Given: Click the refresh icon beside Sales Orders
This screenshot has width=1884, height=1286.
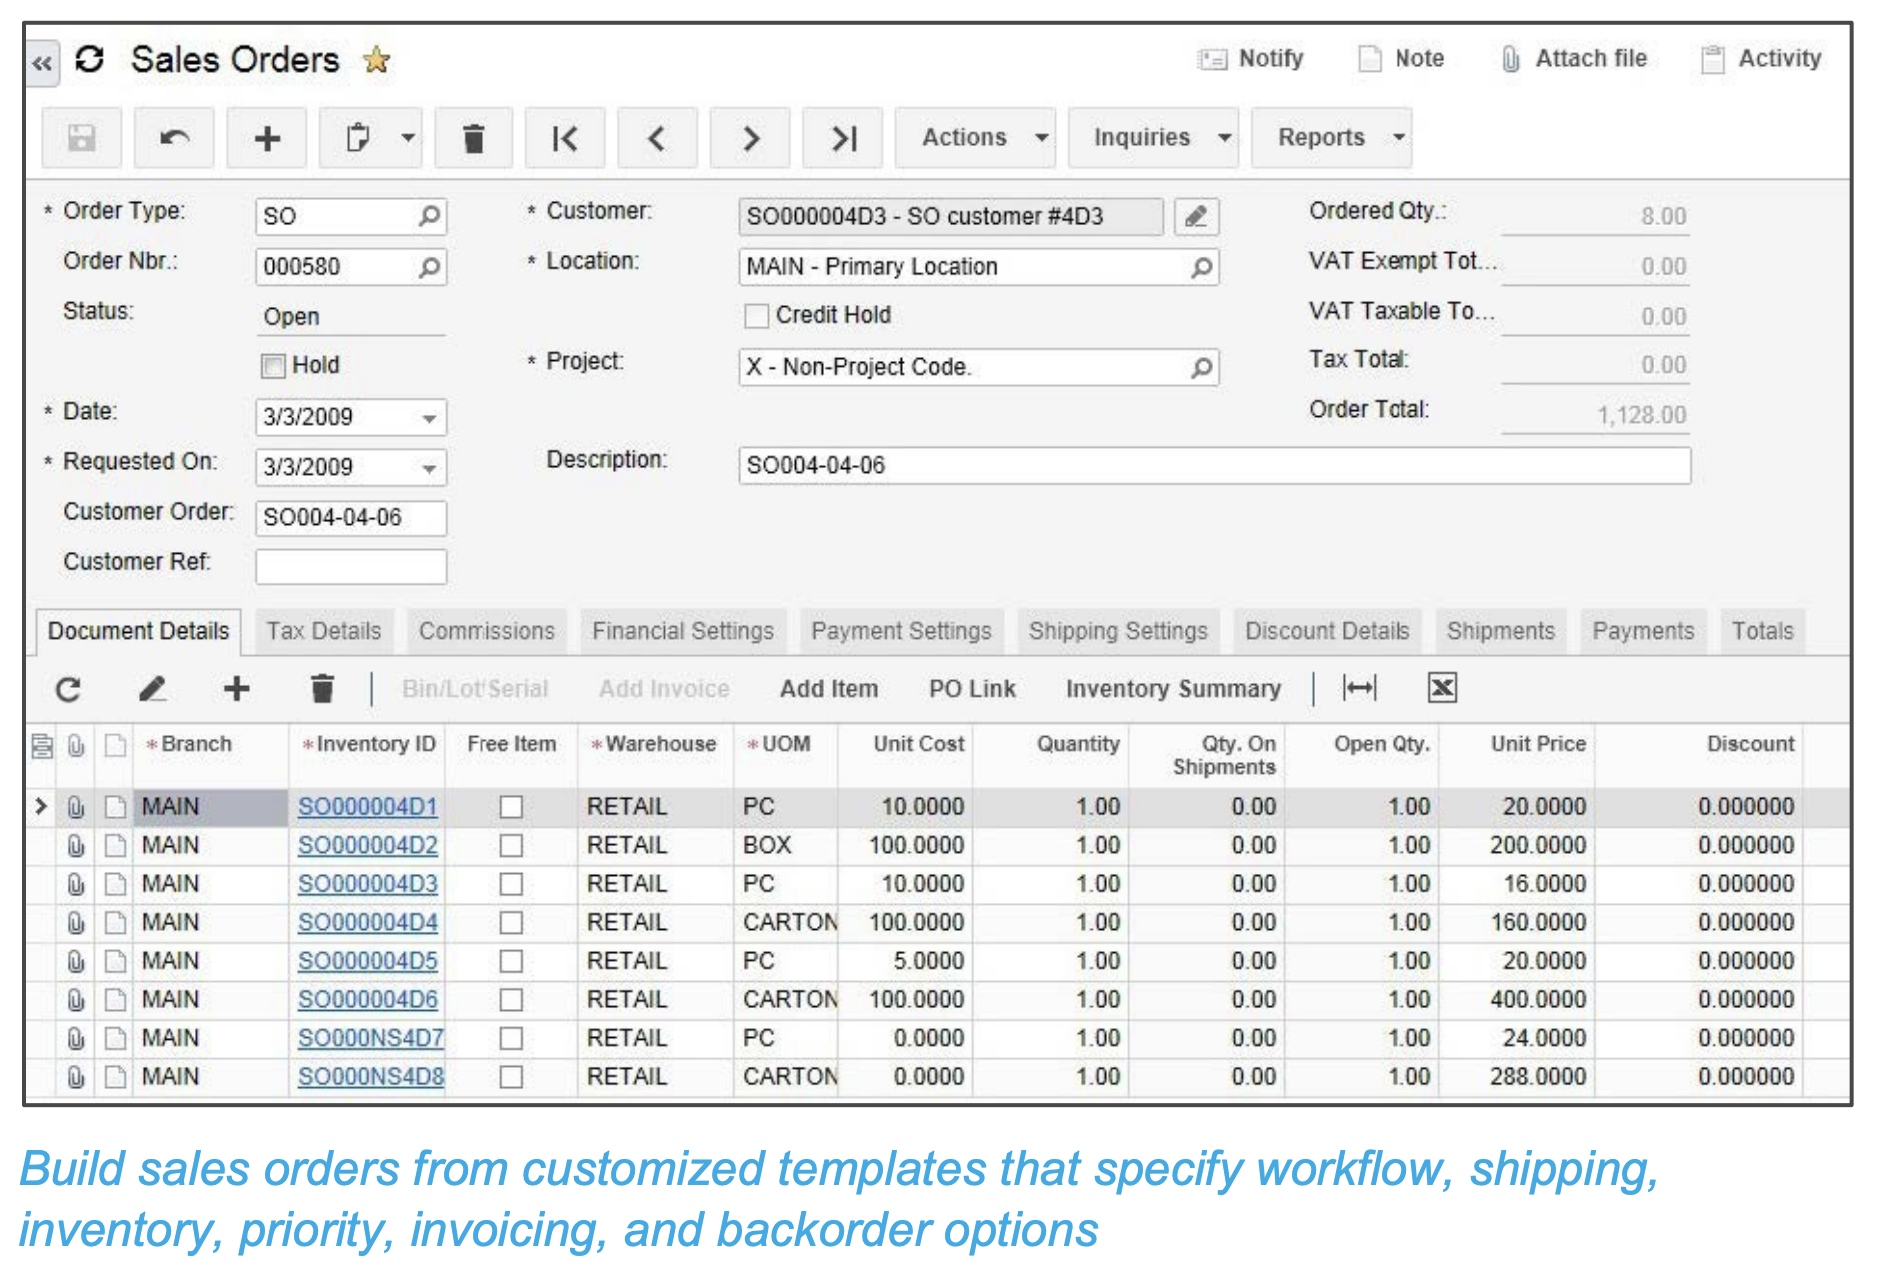Looking at the screenshot, I should click(x=89, y=59).
